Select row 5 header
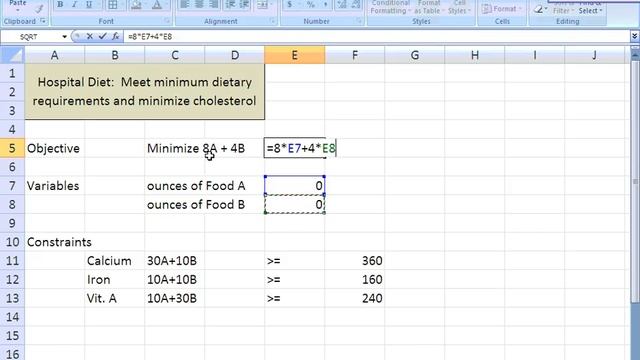640x360 pixels. point(12,148)
